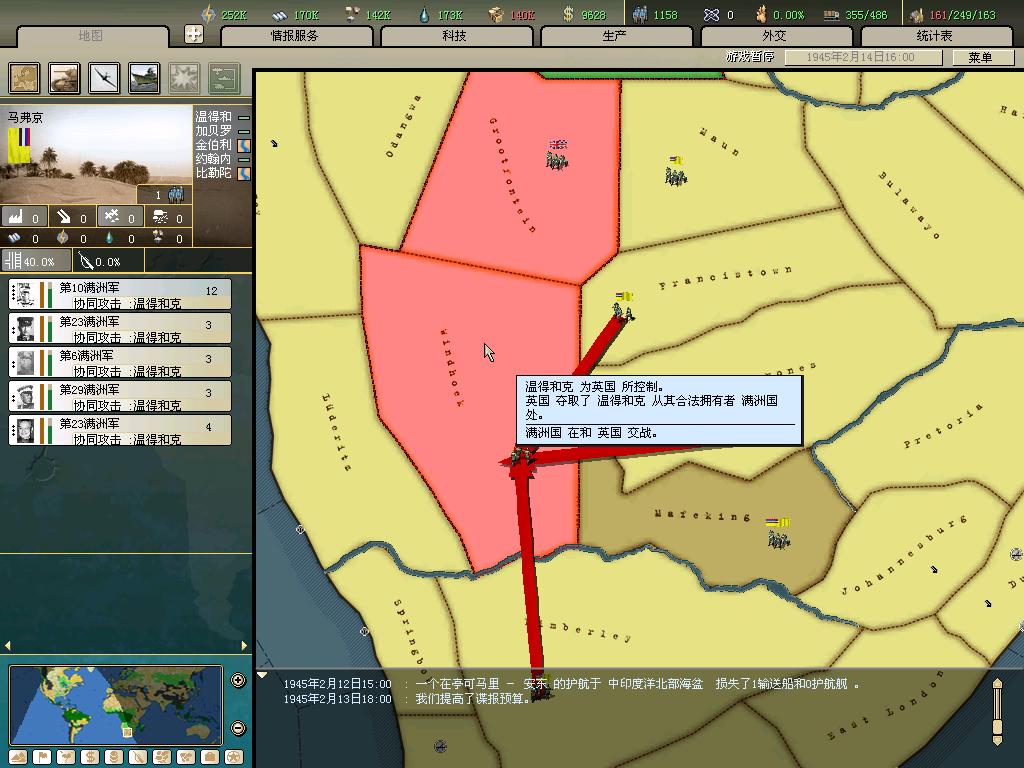Image resolution: width=1024 pixels, height=768 pixels.
Task: Toggle the economic map mode dollar button
Action: pos(89,757)
